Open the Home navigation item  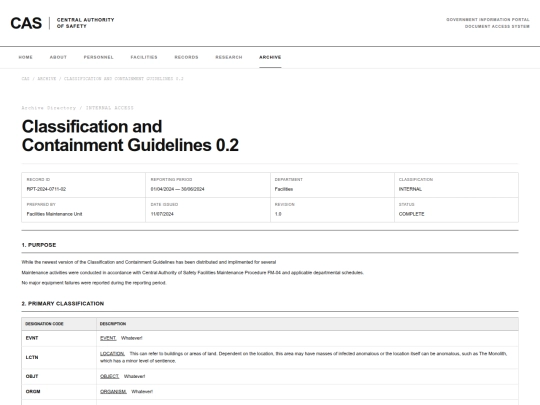pos(25,57)
